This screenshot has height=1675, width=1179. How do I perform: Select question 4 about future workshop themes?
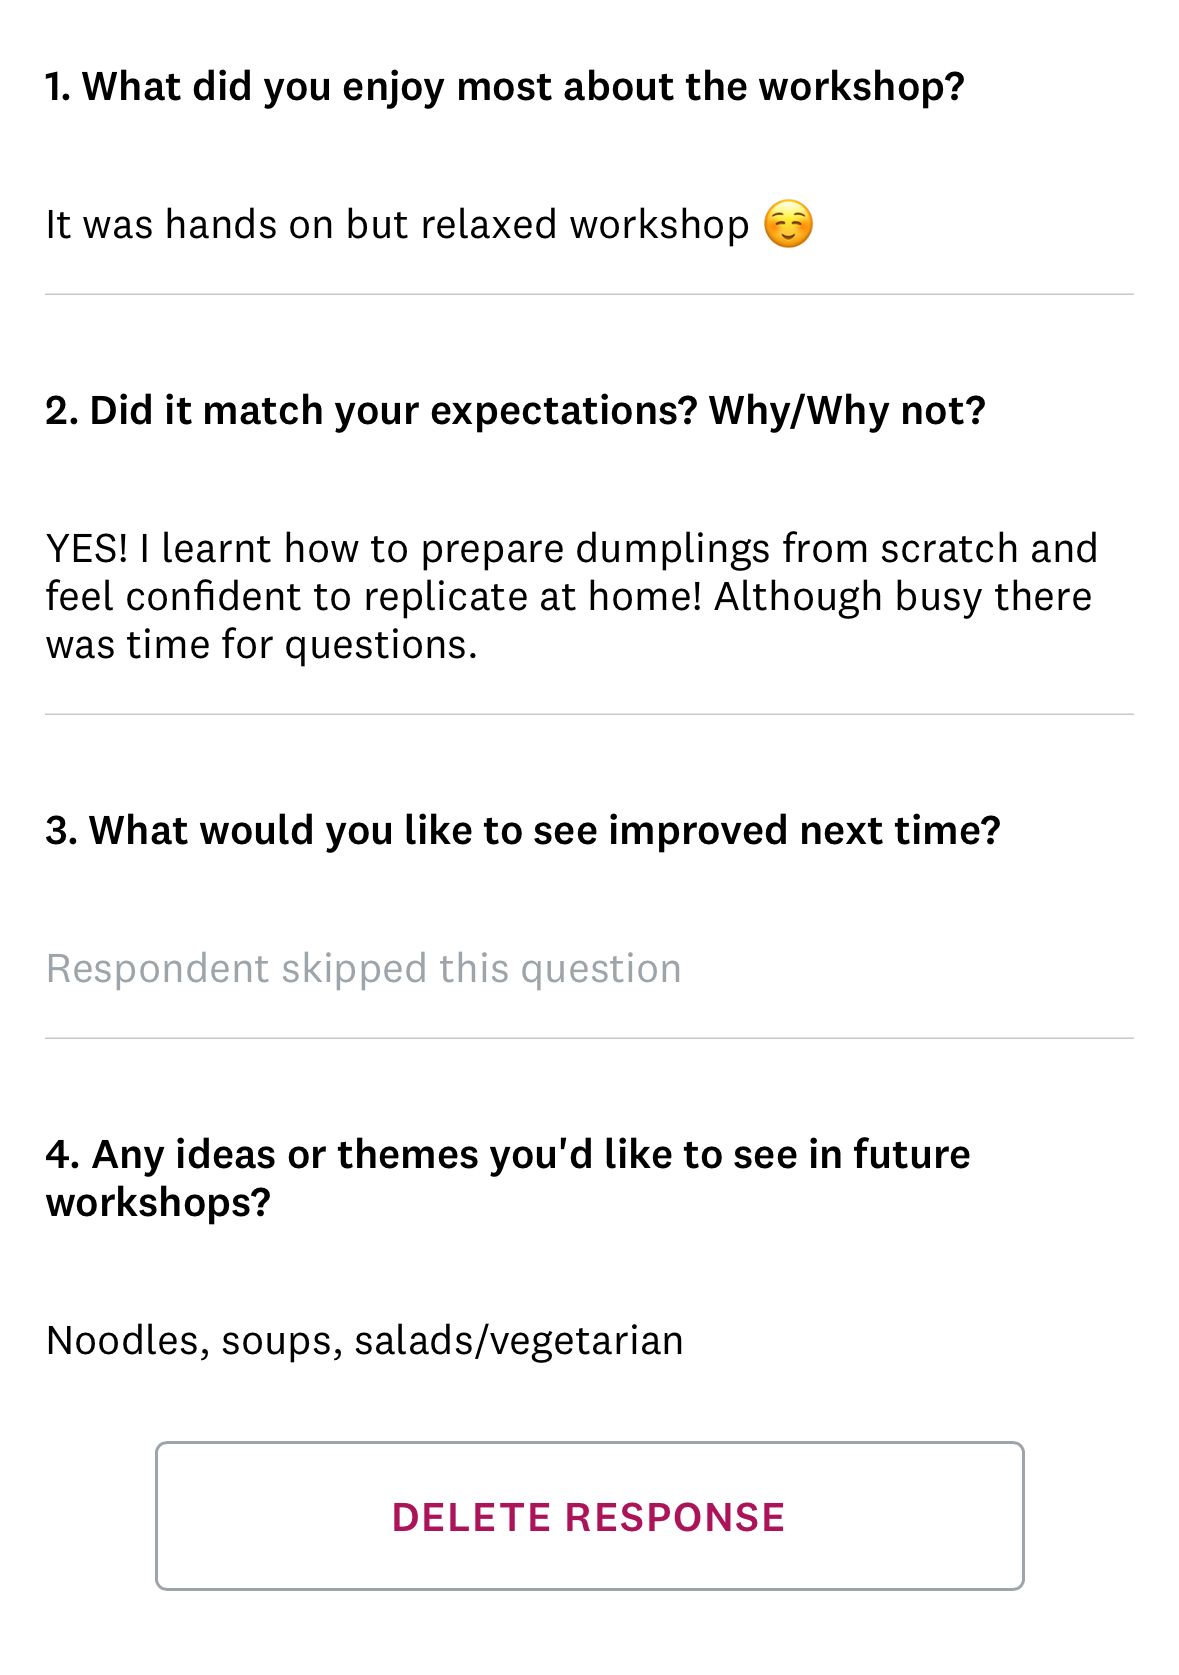tap(508, 1178)
